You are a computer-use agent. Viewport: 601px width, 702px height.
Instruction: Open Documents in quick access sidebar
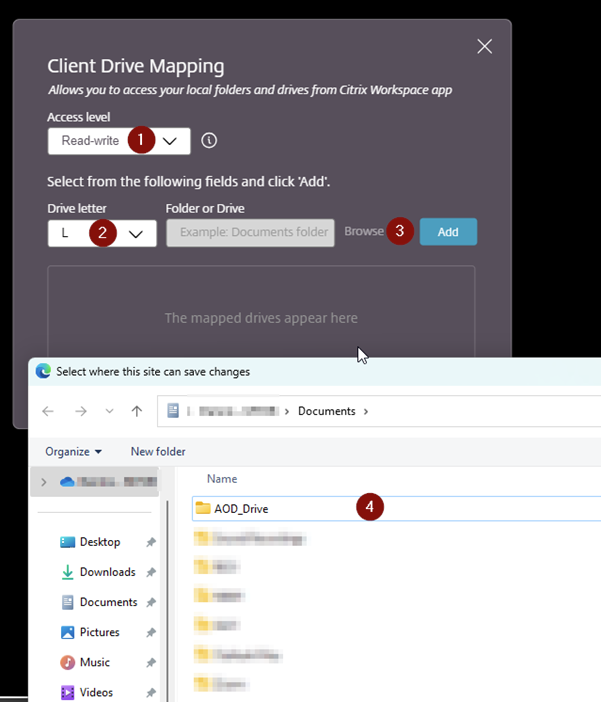(99, 602)
